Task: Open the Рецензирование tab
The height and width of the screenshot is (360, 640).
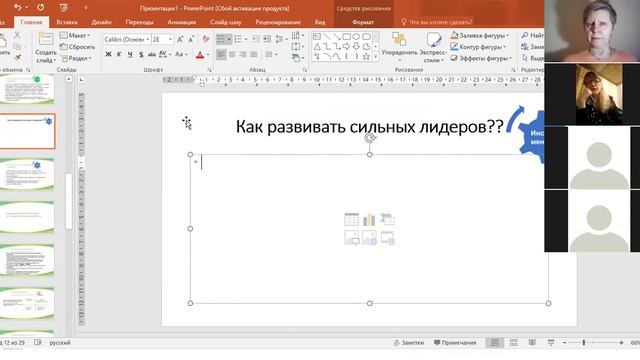Action: (278, 22)
